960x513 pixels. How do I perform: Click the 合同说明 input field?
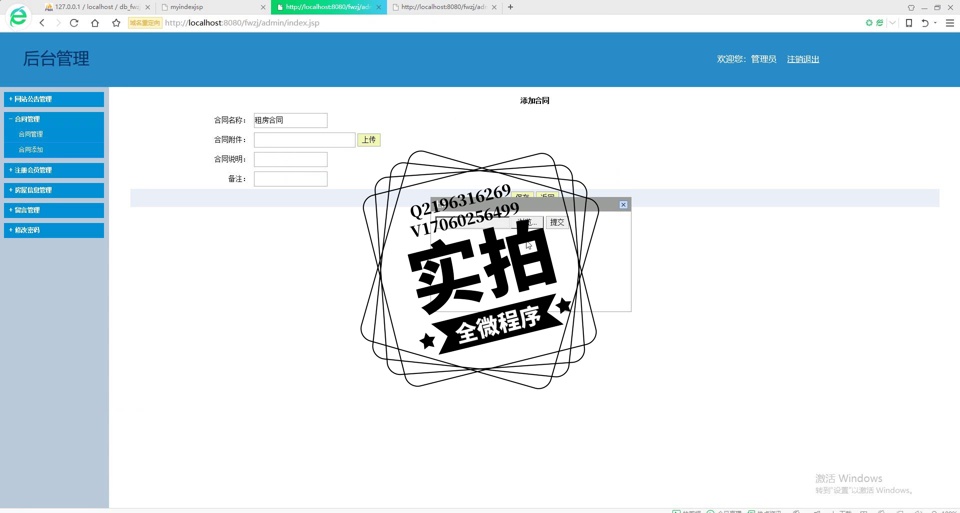coord(290,160)
